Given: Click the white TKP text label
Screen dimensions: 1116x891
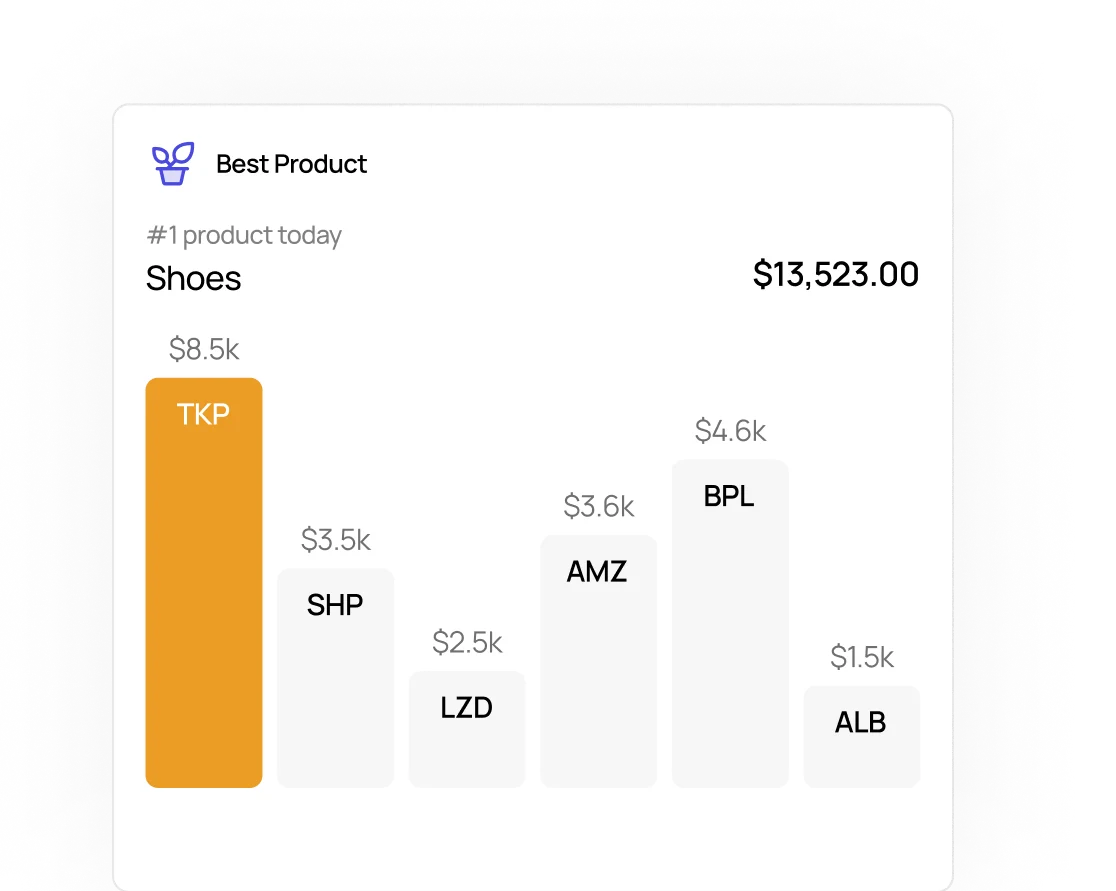Looking at the screenshot, I should (204, 414).
